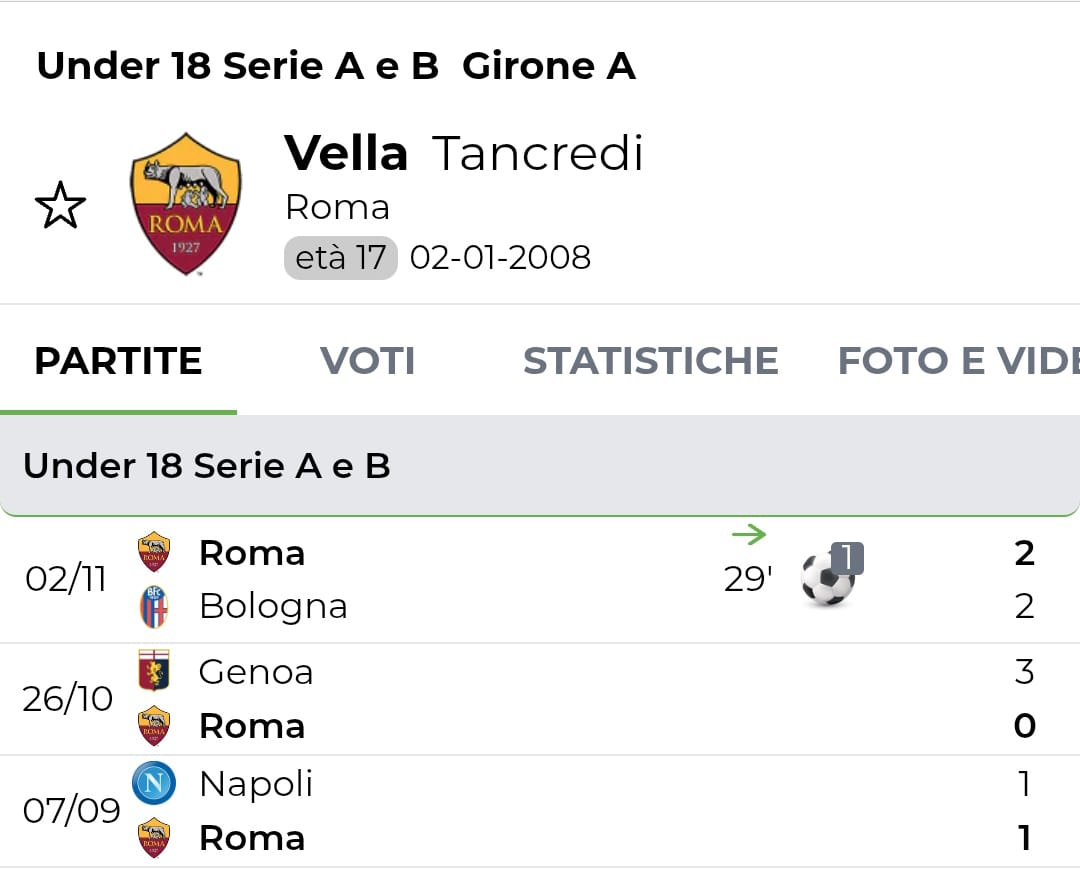Image resolution: width=1080 pixels, height=876 pixels.
Task: Click Roma crest in the 07/09 match
Action: 154,838
